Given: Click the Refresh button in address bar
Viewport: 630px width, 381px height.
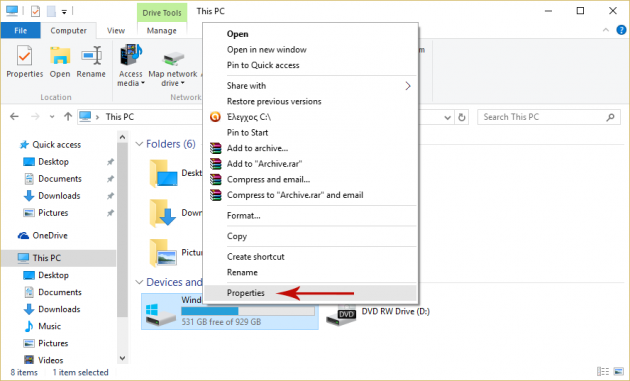Looking at the screenshot, I should click(x=462, y=117).
